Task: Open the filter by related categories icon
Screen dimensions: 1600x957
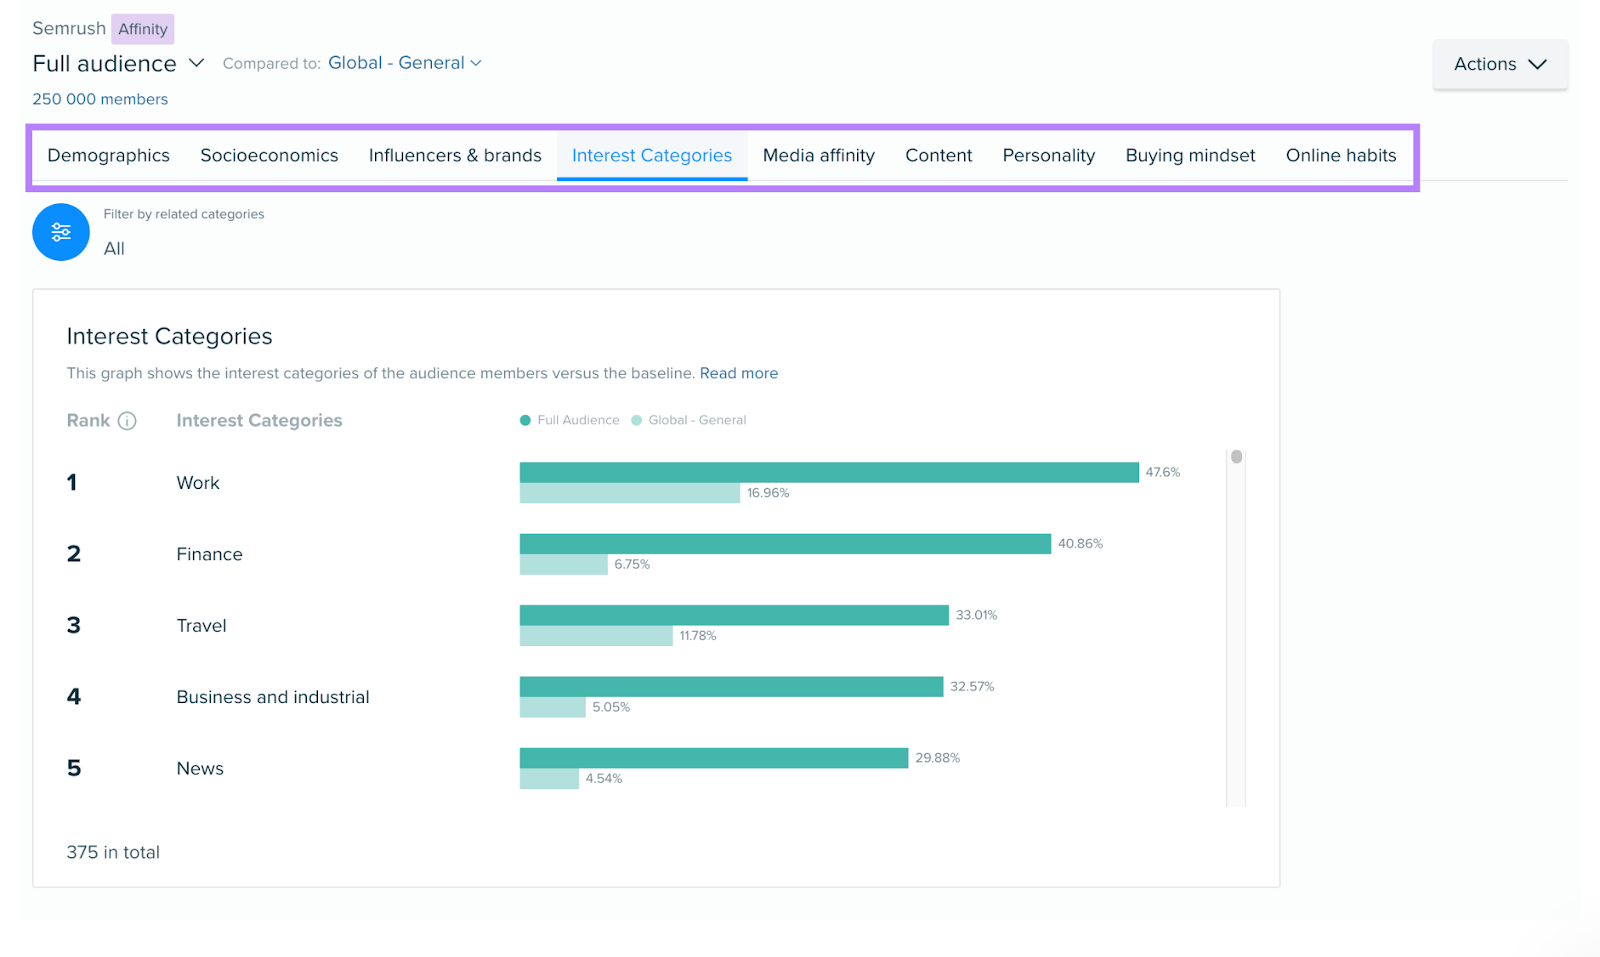Action: [60, 231]
